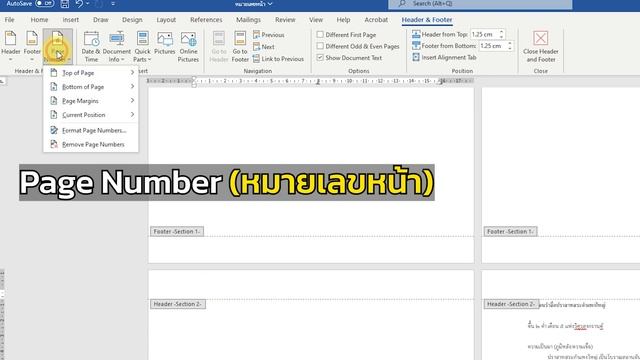The image size is (640, 360).
Task: Open the File tab
Action: tap(9, 20)
